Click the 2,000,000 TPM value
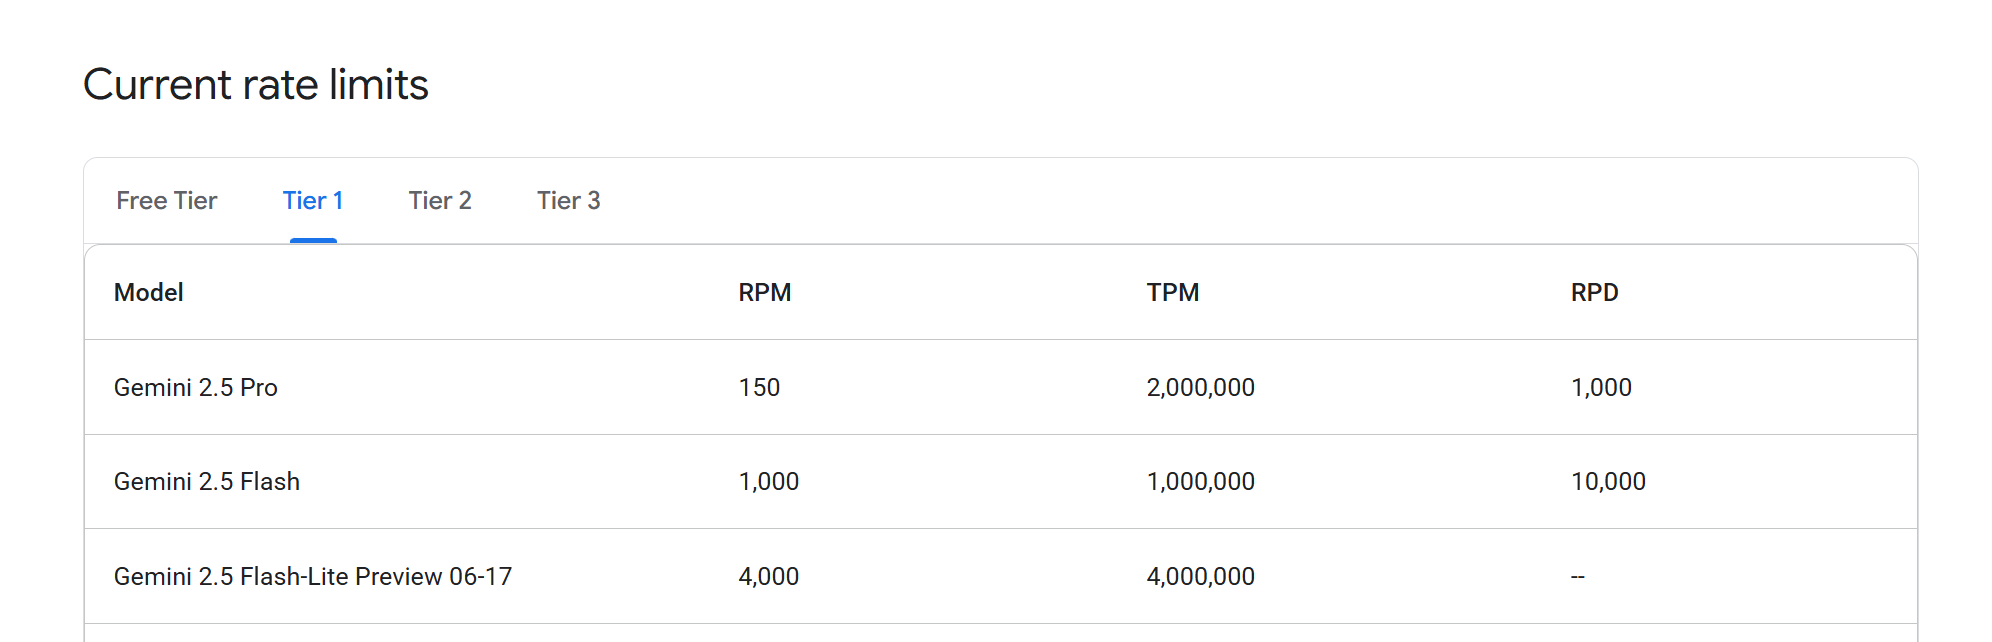This screenshot has height=642, width=1992. coord(1200,388)
